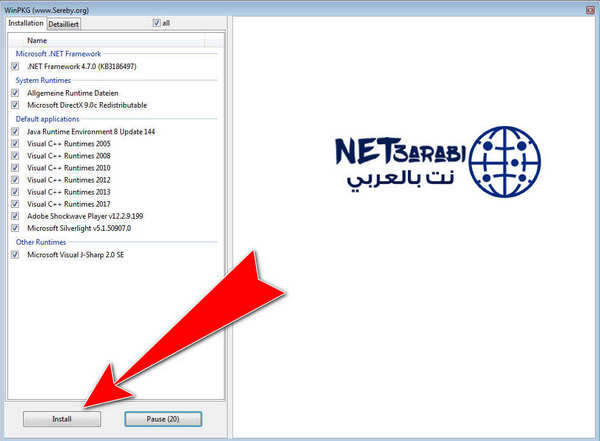Toggle Visual C++ Runtimes 2010 checkbox
The height and width of the screenshot is (441, 600).
tap(15, 168)
